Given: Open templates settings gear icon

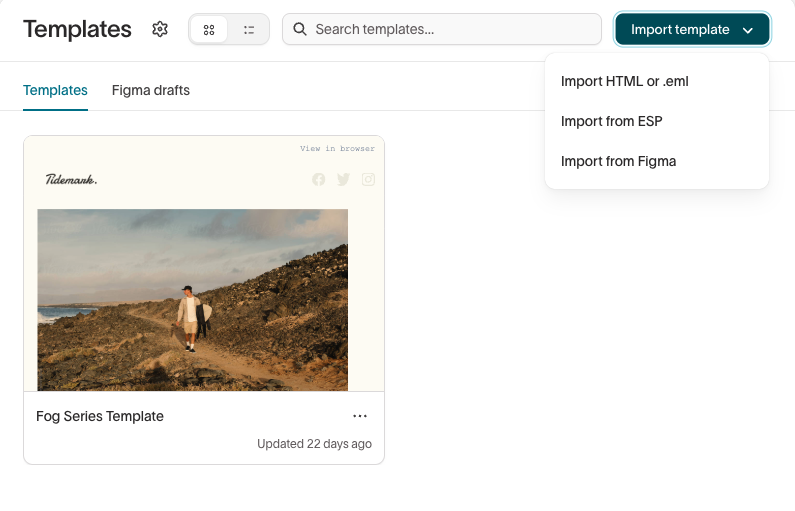Looking at the screenshot, I should click(160, 29).
